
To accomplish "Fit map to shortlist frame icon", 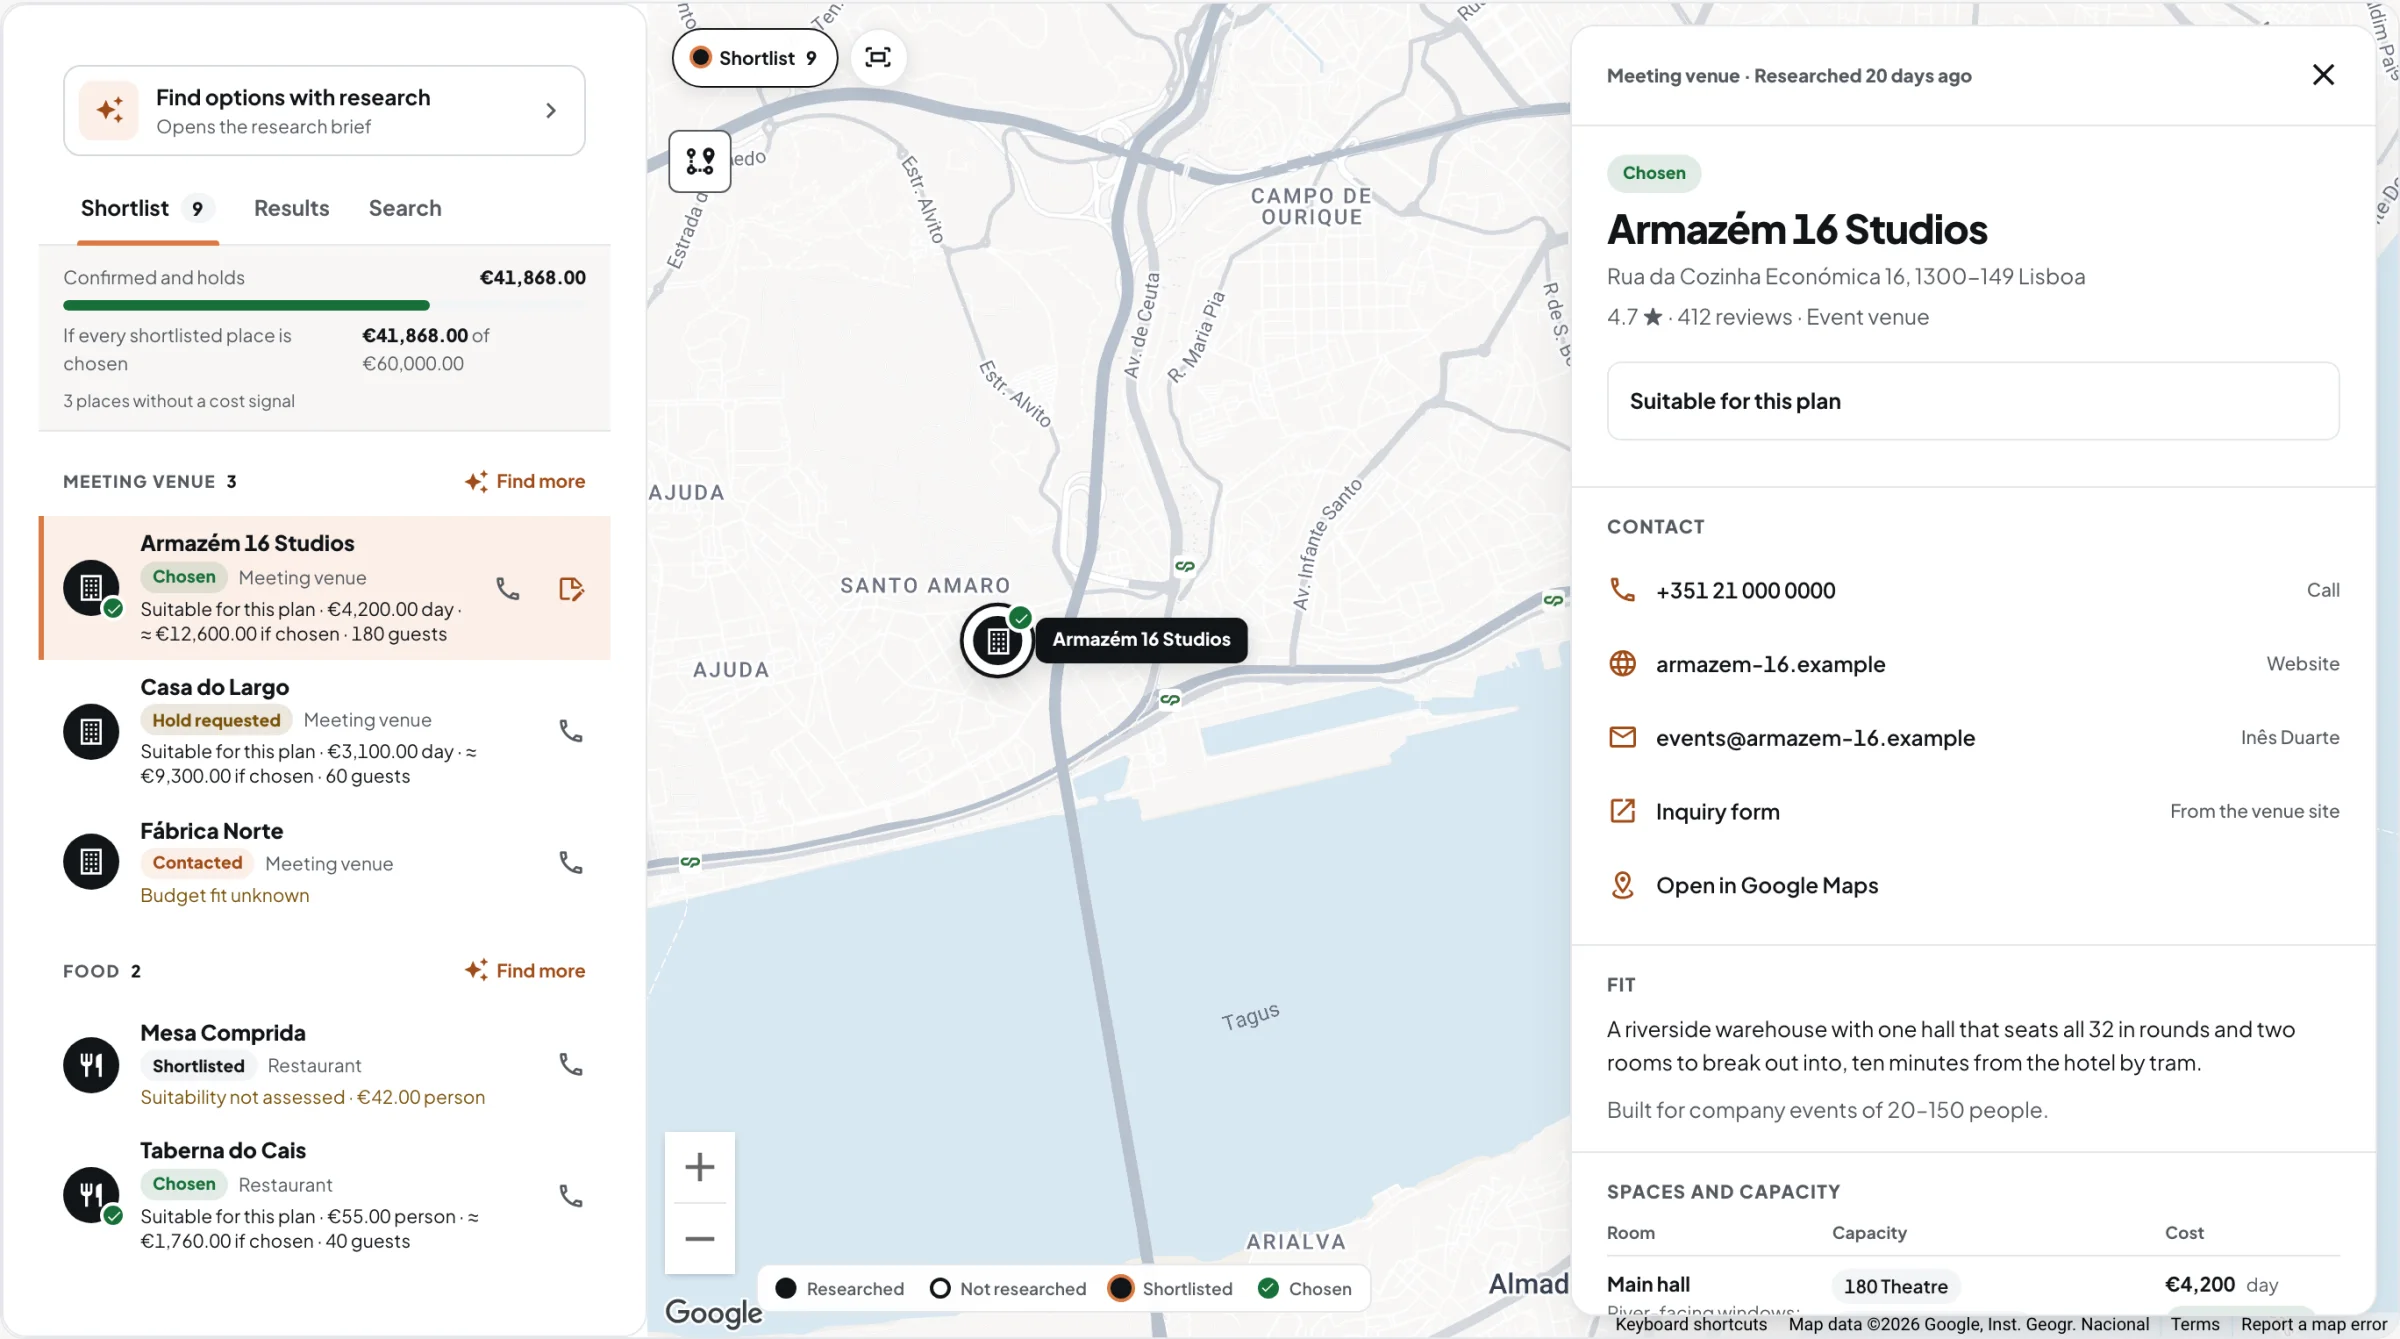I will (878, 58).
